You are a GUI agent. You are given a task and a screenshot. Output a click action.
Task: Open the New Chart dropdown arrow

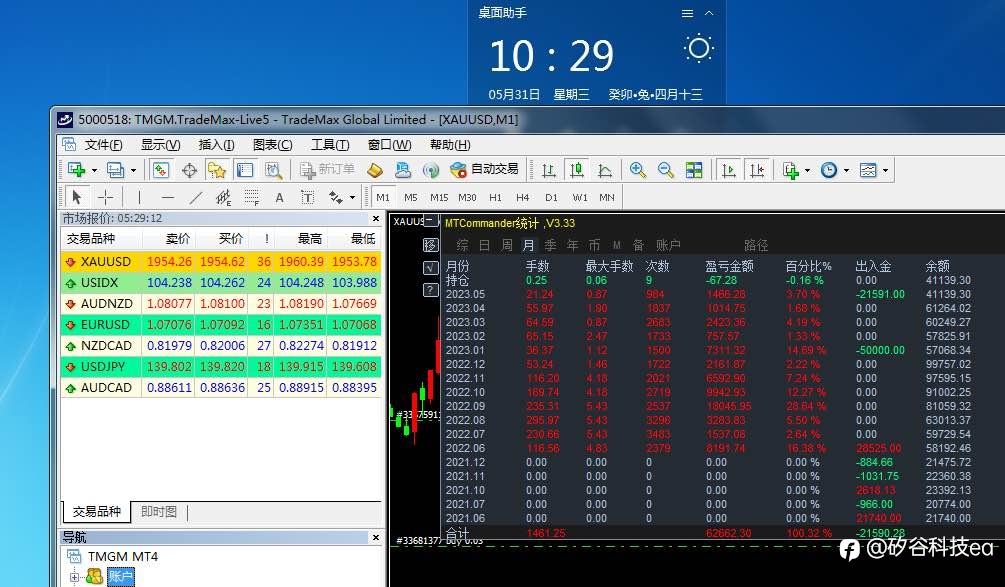point(94,170)
